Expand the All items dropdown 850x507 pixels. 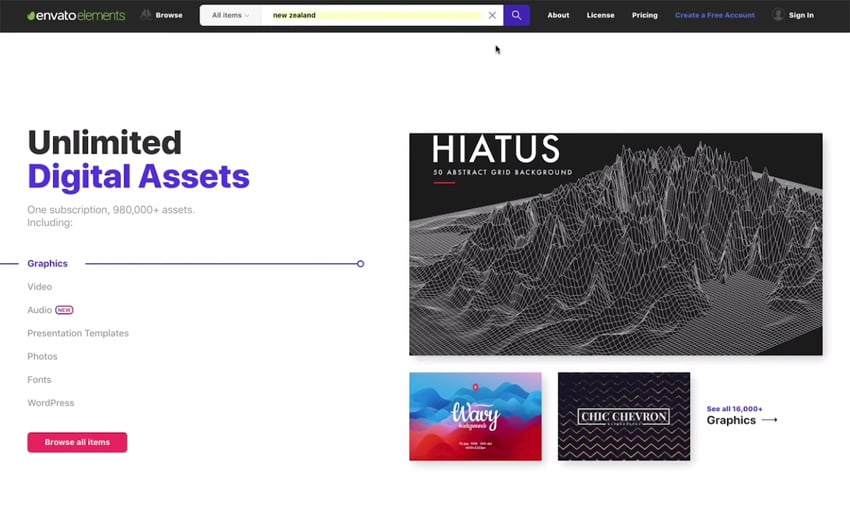tap(230, 15)
